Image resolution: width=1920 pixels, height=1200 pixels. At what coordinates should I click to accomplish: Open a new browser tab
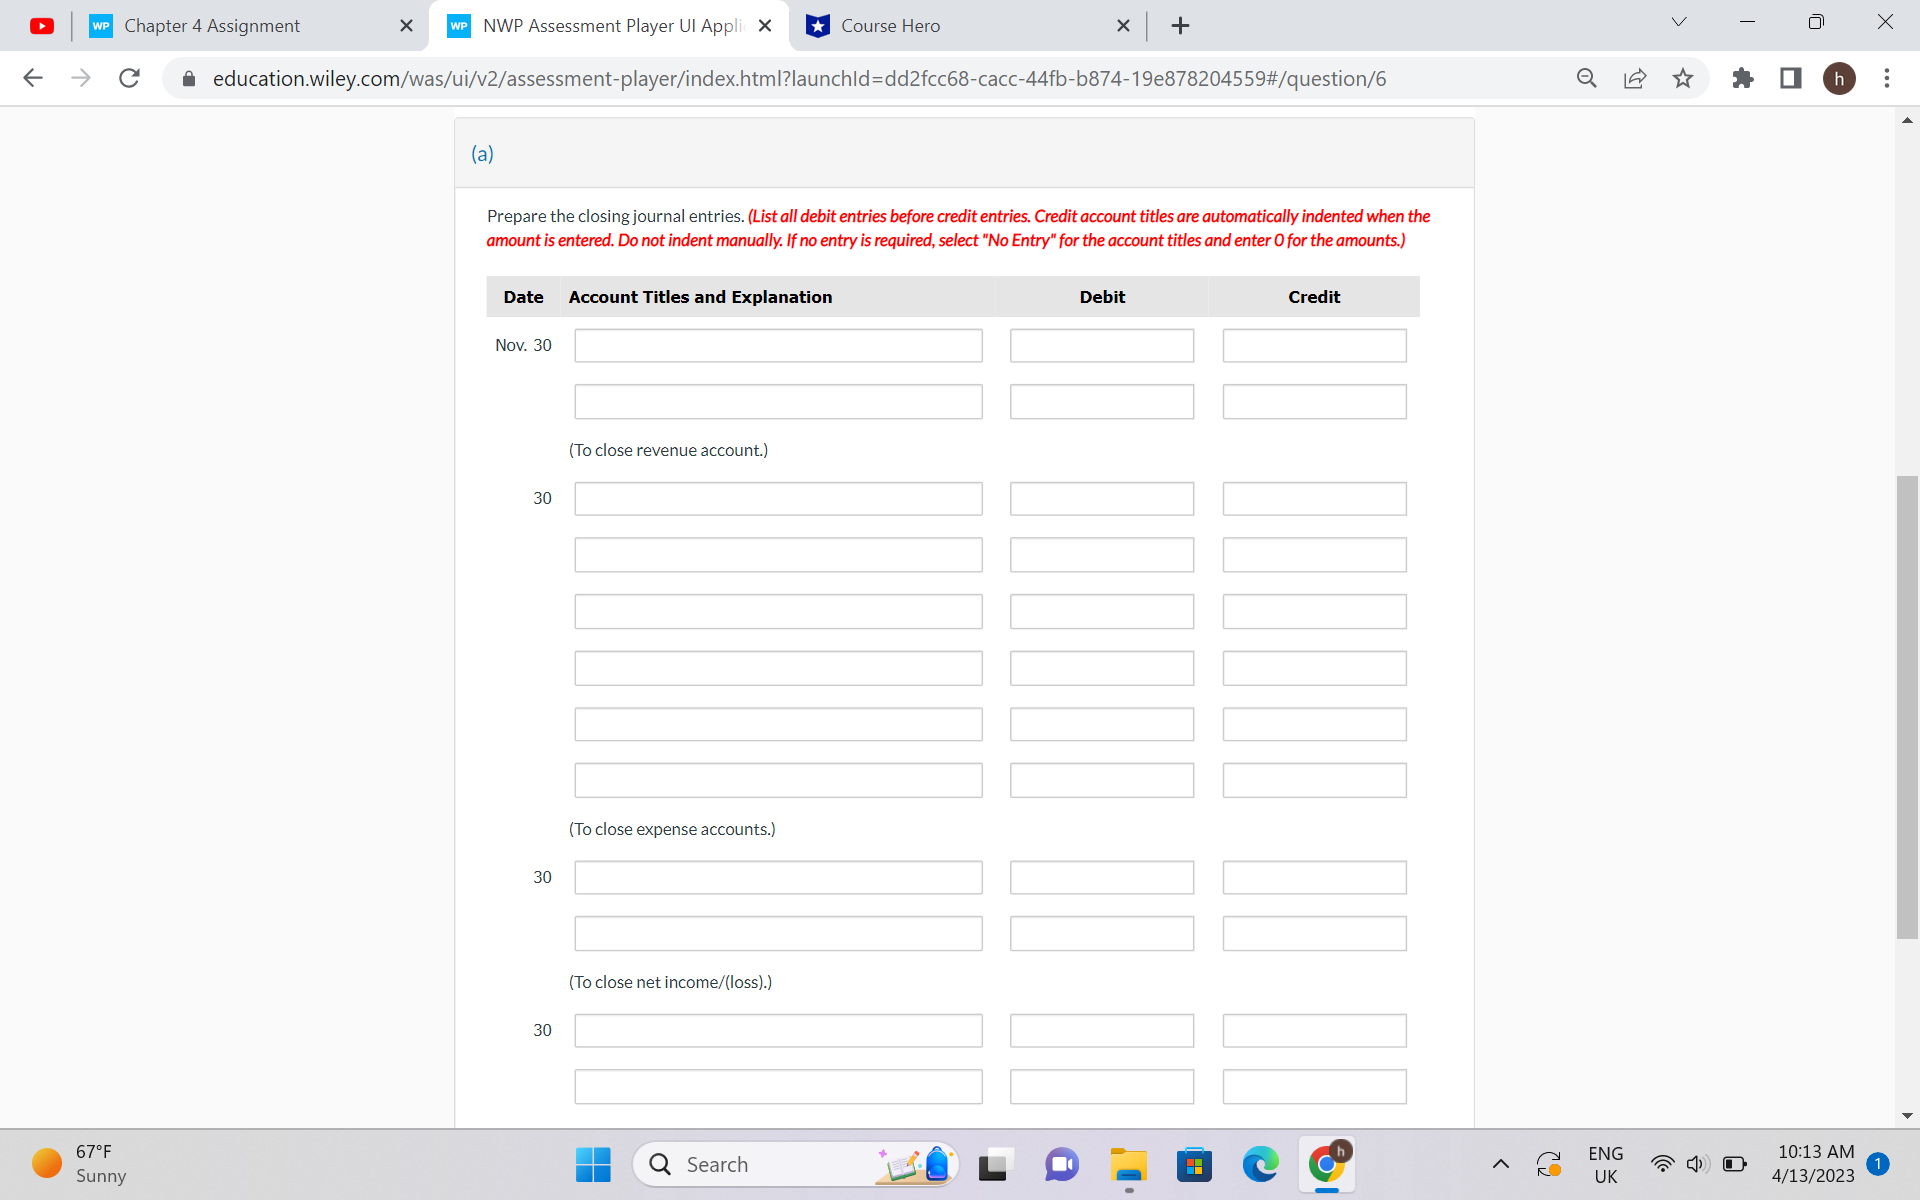point(1180,25)
